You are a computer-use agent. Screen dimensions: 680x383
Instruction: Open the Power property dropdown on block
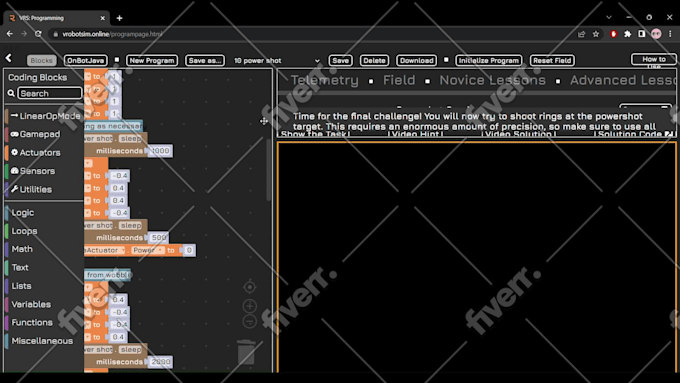(x=147, y=250)
